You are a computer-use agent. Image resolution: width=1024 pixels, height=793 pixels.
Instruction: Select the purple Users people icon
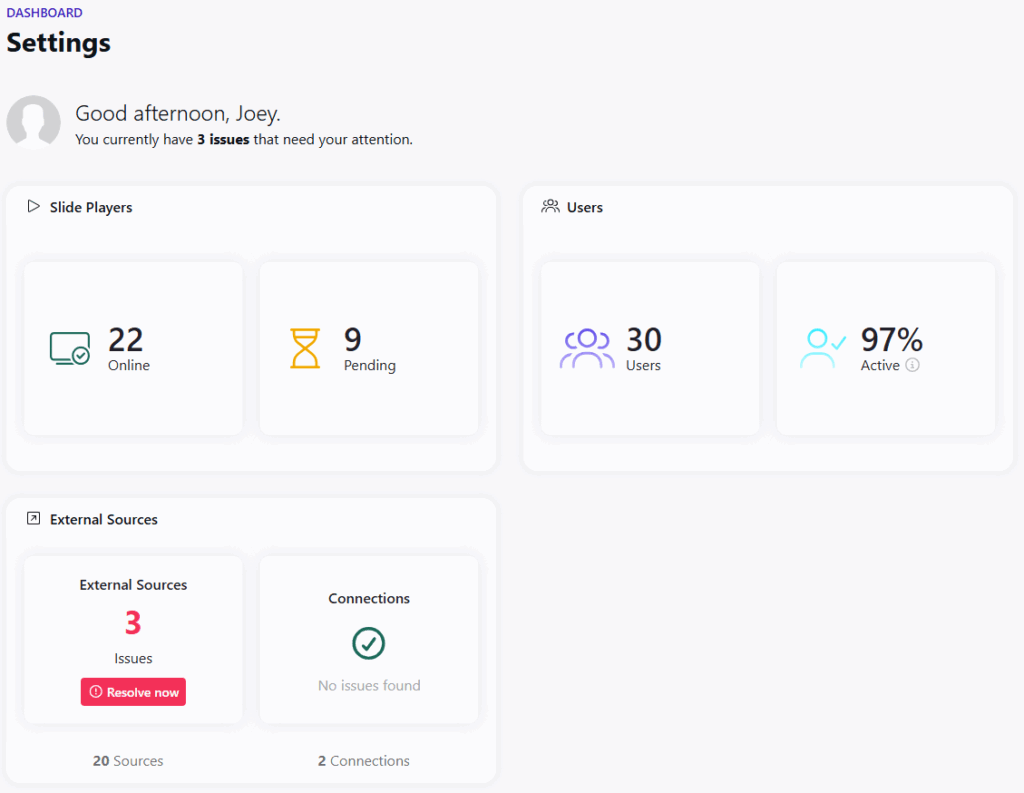point(587,346)
